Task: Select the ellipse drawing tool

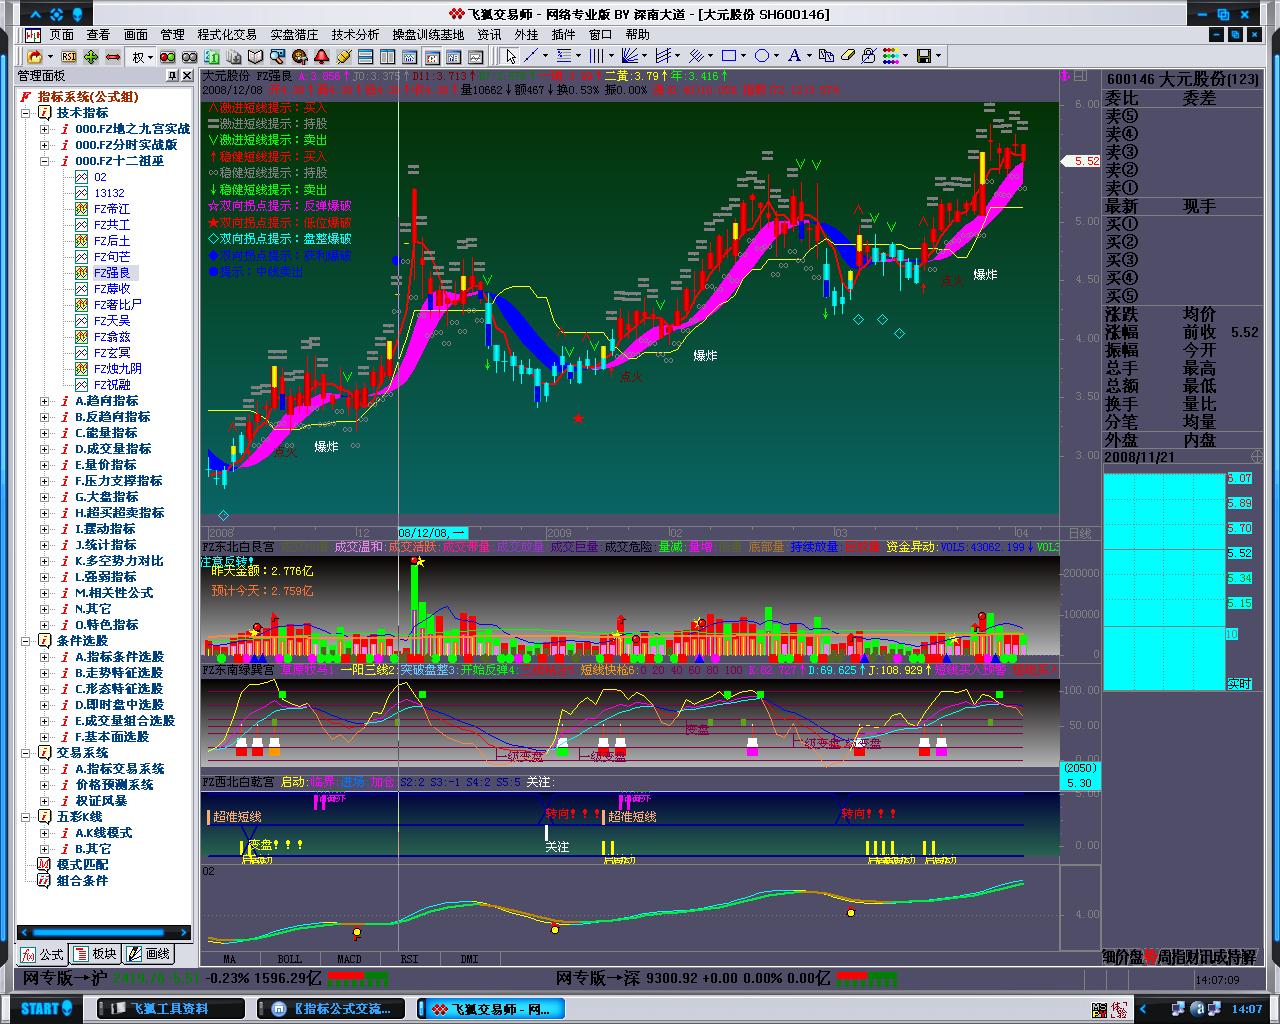Action: point(762,56)
